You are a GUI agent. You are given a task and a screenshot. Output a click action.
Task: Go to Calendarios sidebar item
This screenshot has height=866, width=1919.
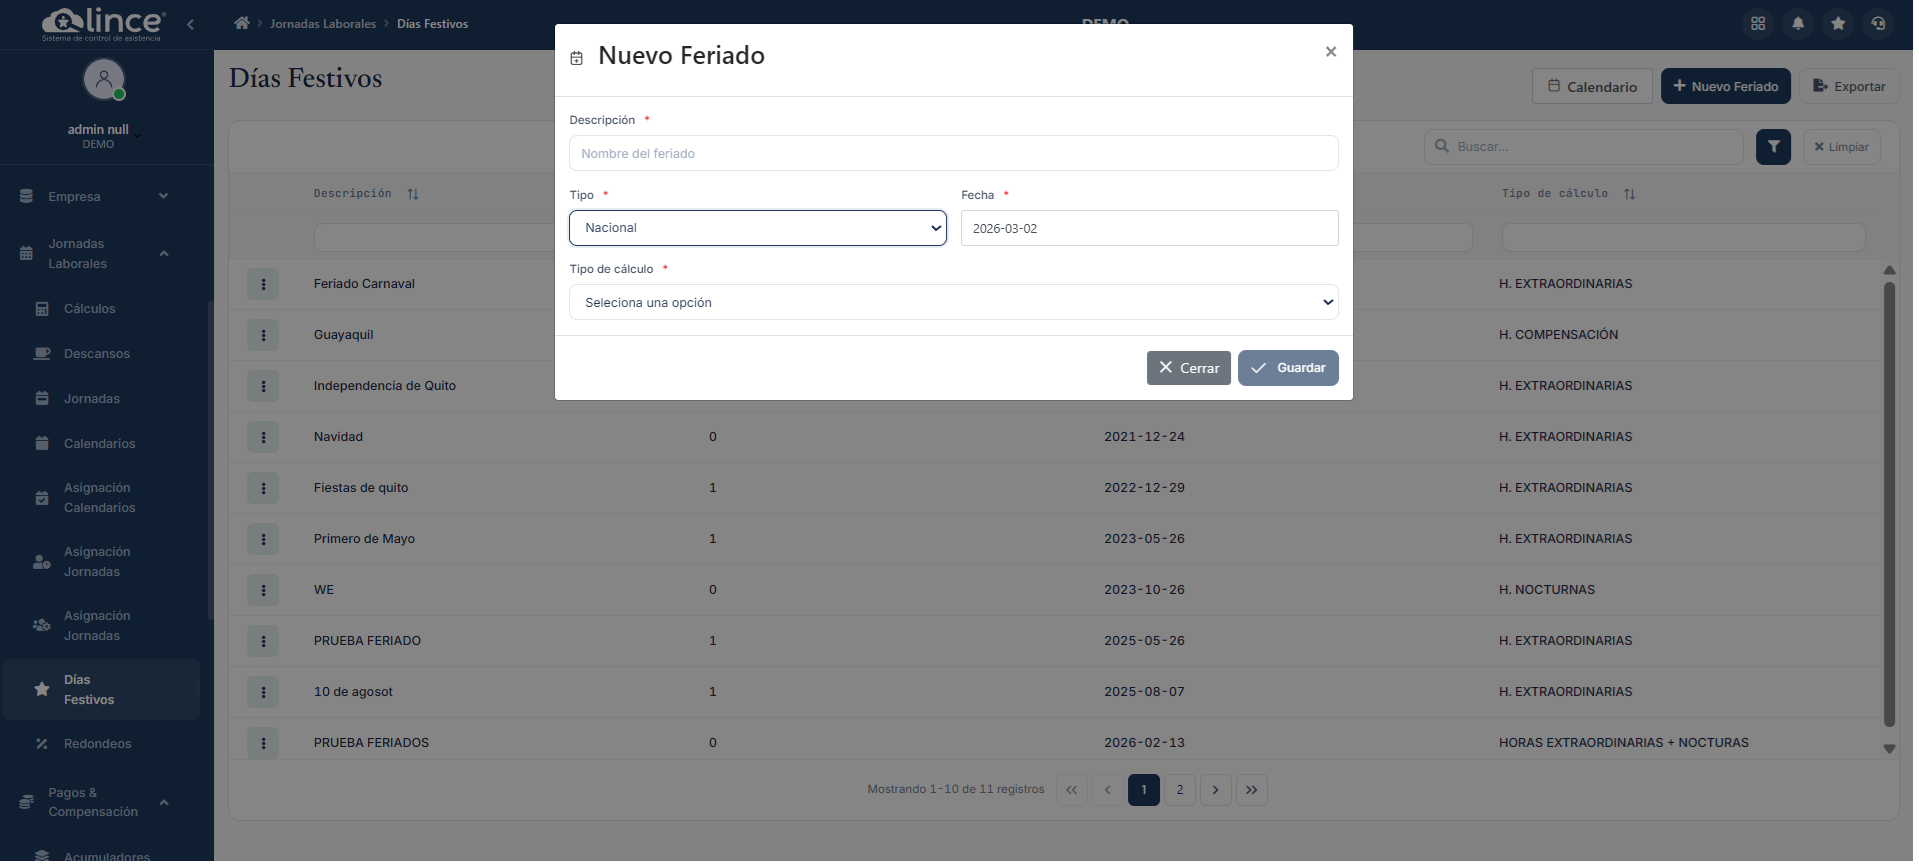click(x=99, y=444)
